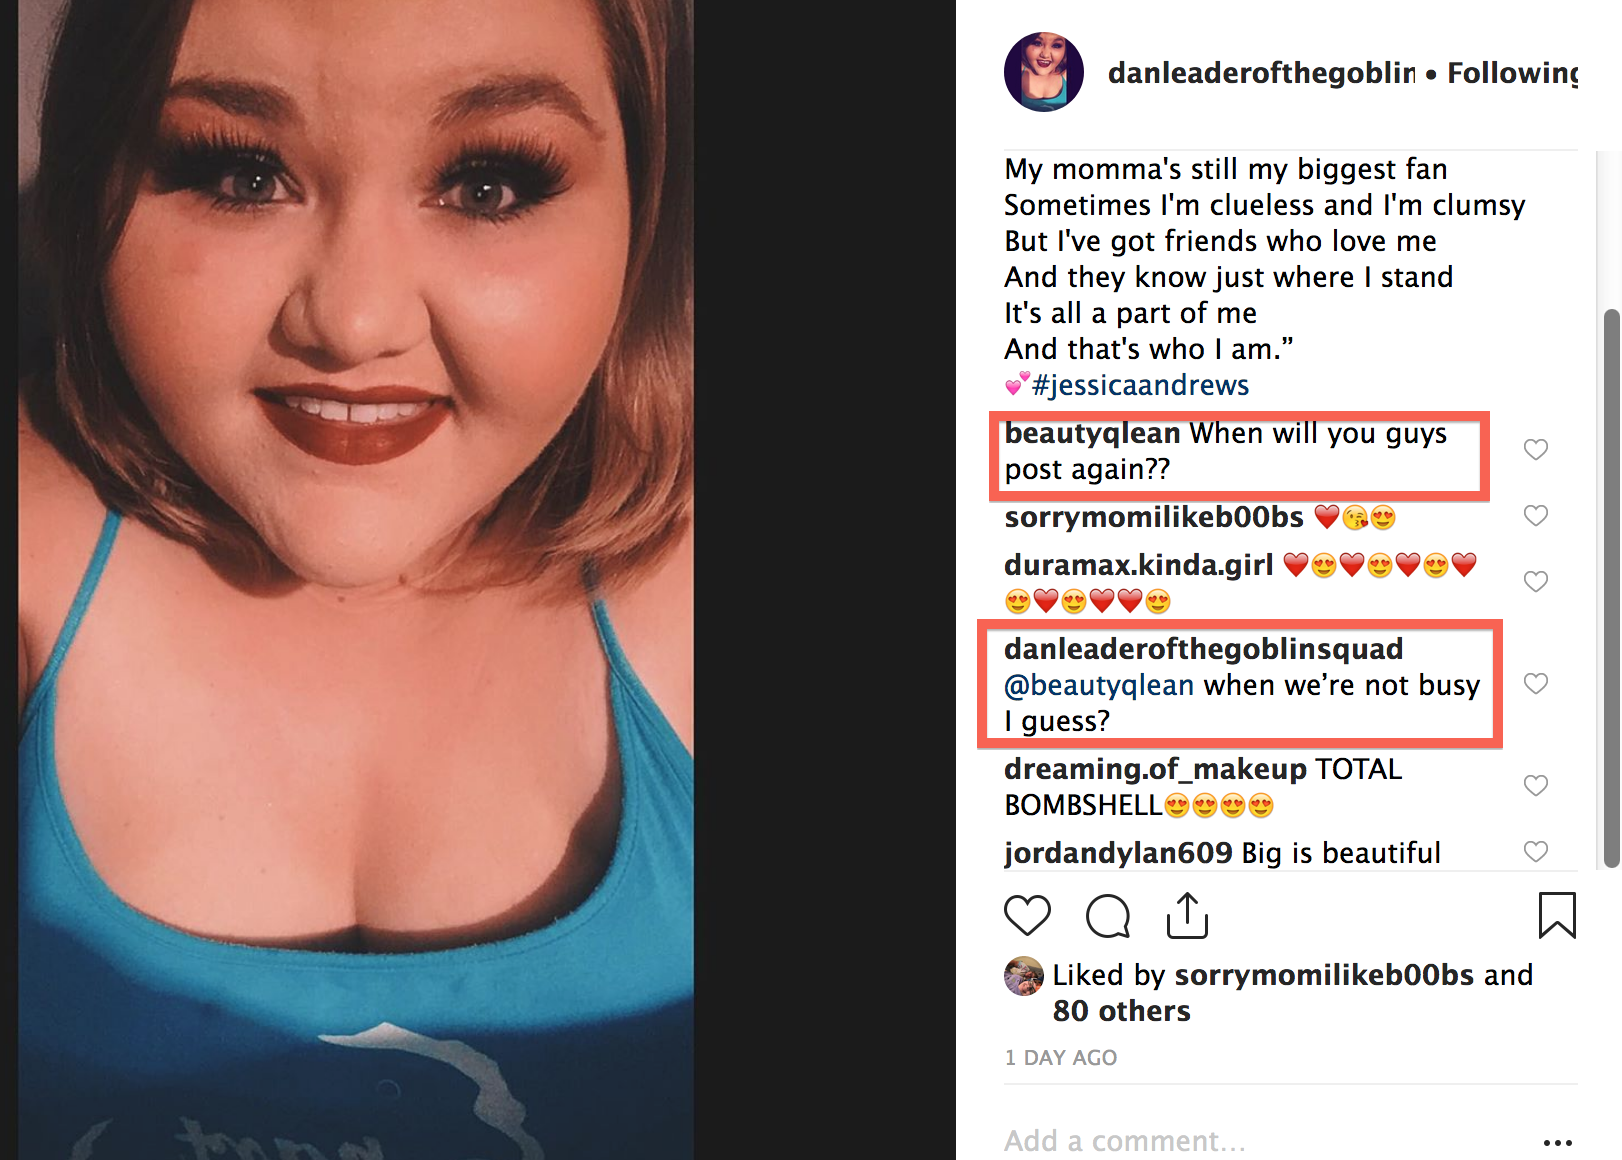Like the beautyqlean comment
This screenshot has width=1622, height=1160.
point(1536,450)
